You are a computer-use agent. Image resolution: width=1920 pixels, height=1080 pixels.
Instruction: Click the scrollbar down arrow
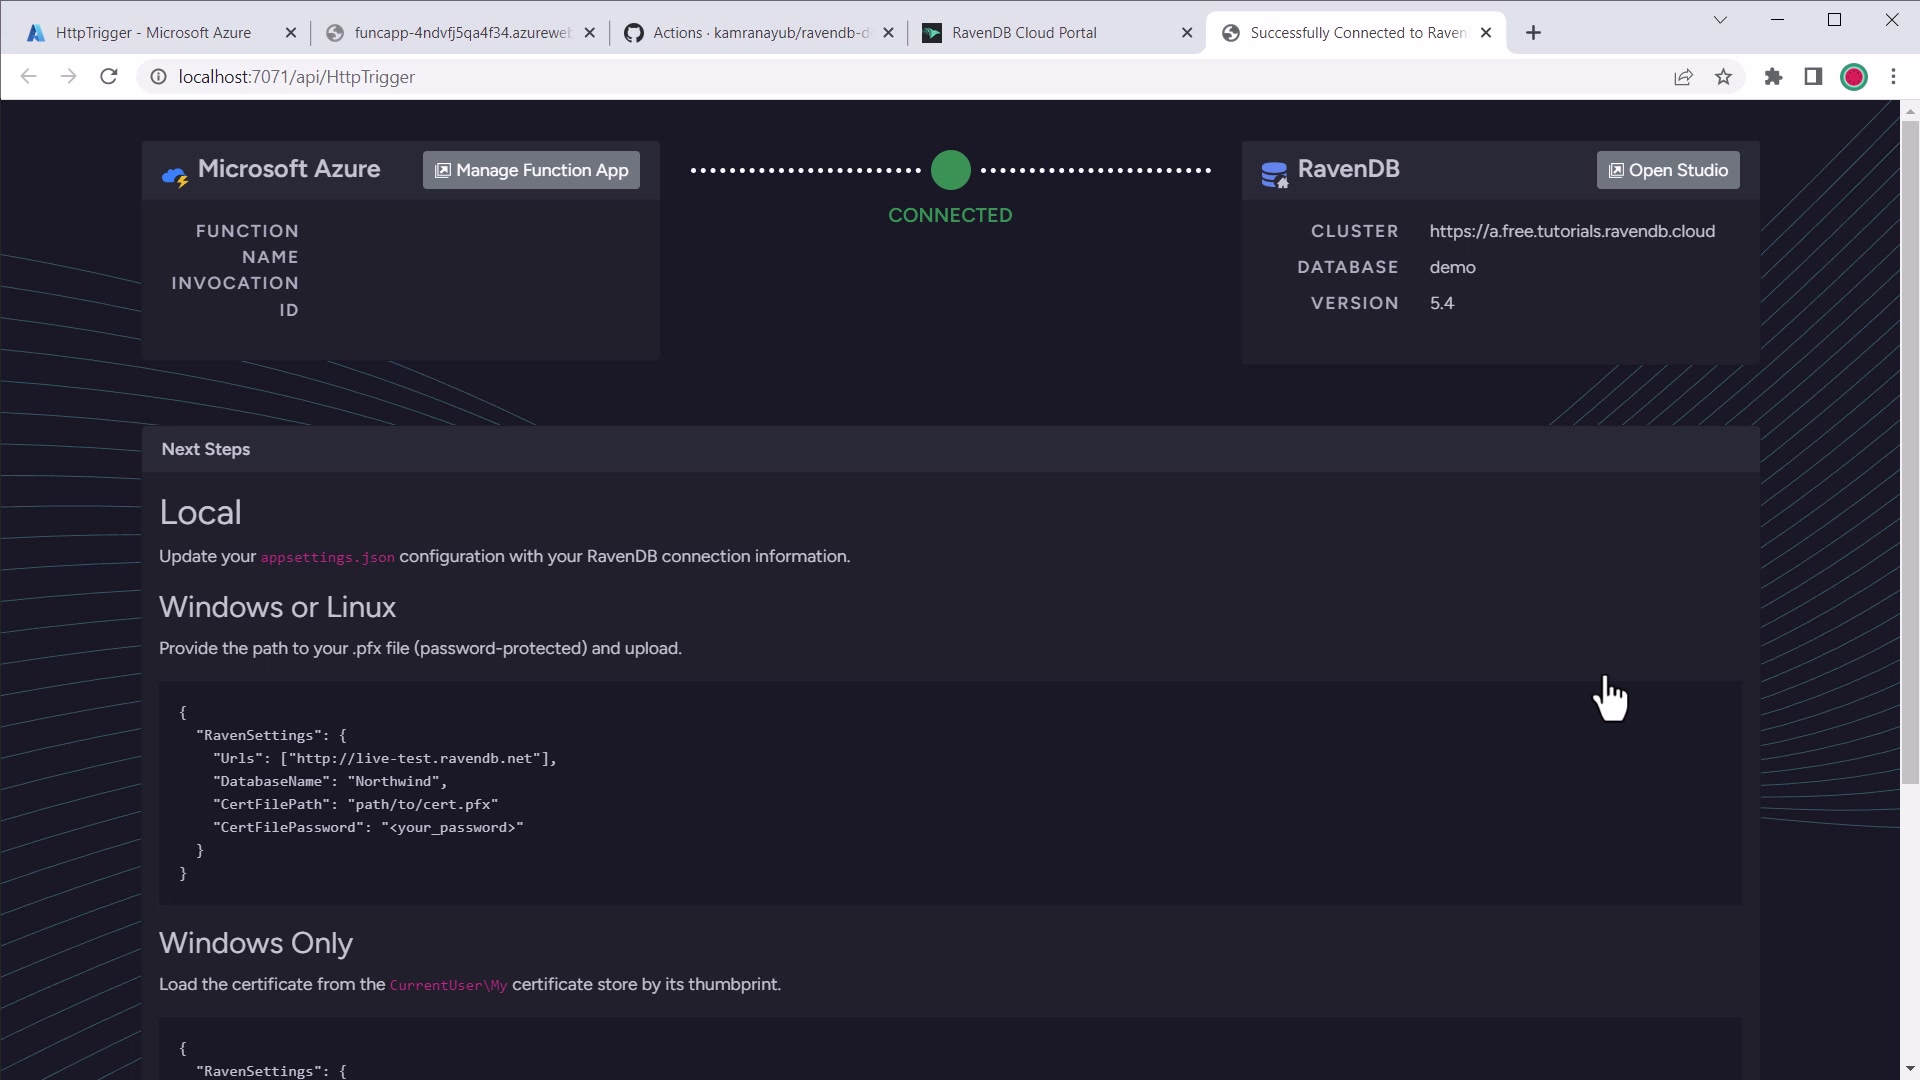coord(1910,1069)
